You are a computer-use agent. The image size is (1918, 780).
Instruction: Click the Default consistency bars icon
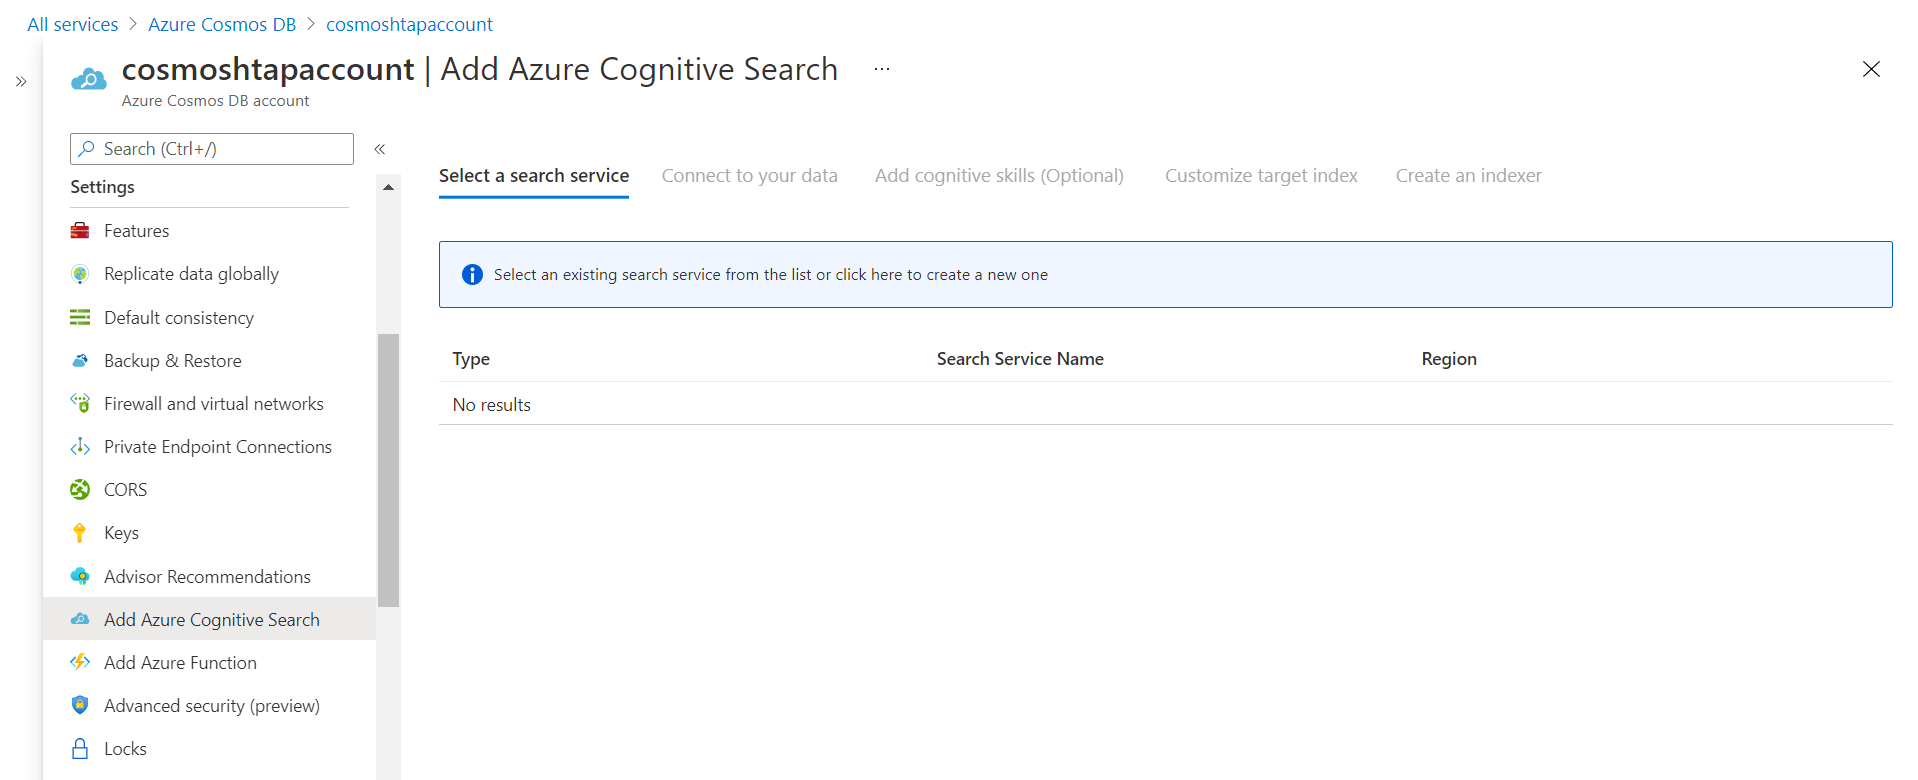click(80, 318)
